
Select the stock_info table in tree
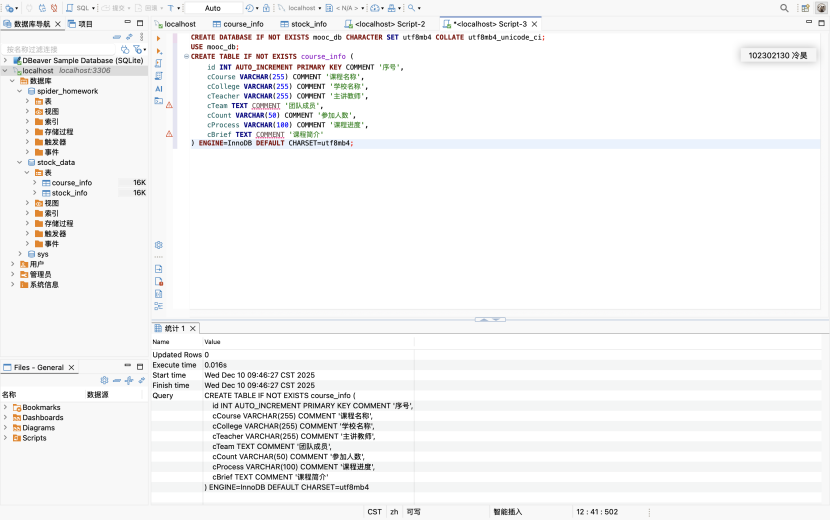click(x=69, y=193)
